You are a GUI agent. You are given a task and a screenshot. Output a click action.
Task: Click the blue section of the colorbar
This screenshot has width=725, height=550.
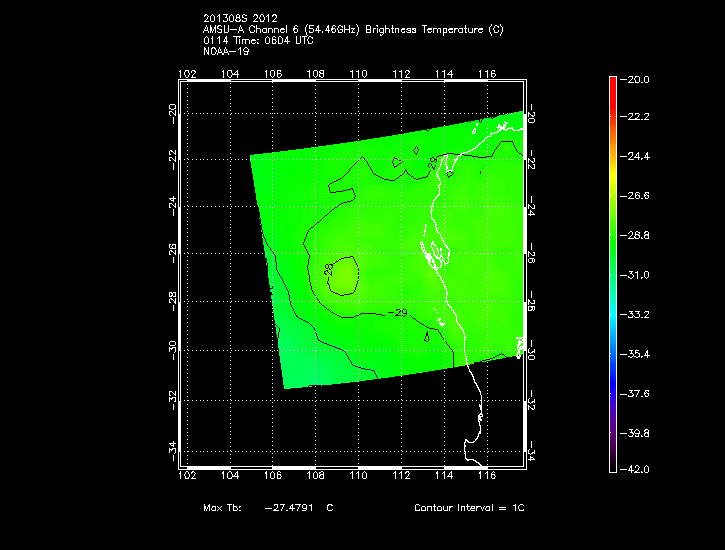(613, 370)
